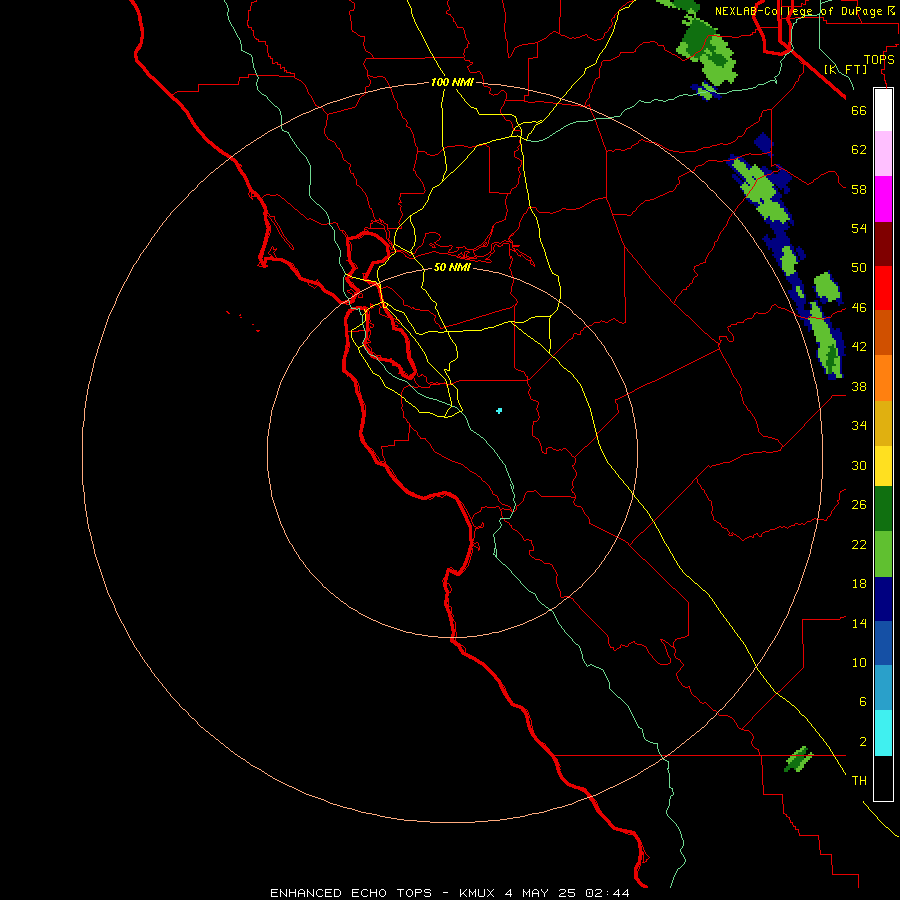Select the light orange legend swatch

tap(883, 378)
